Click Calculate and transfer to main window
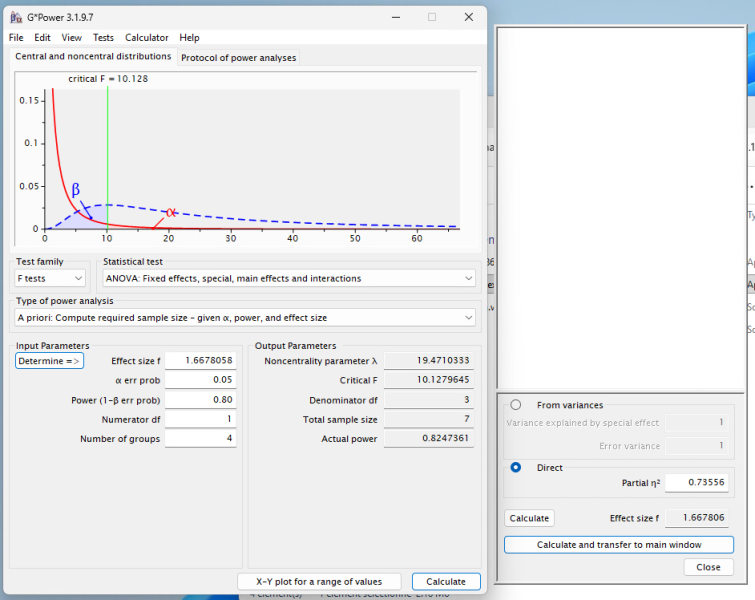 619,545
